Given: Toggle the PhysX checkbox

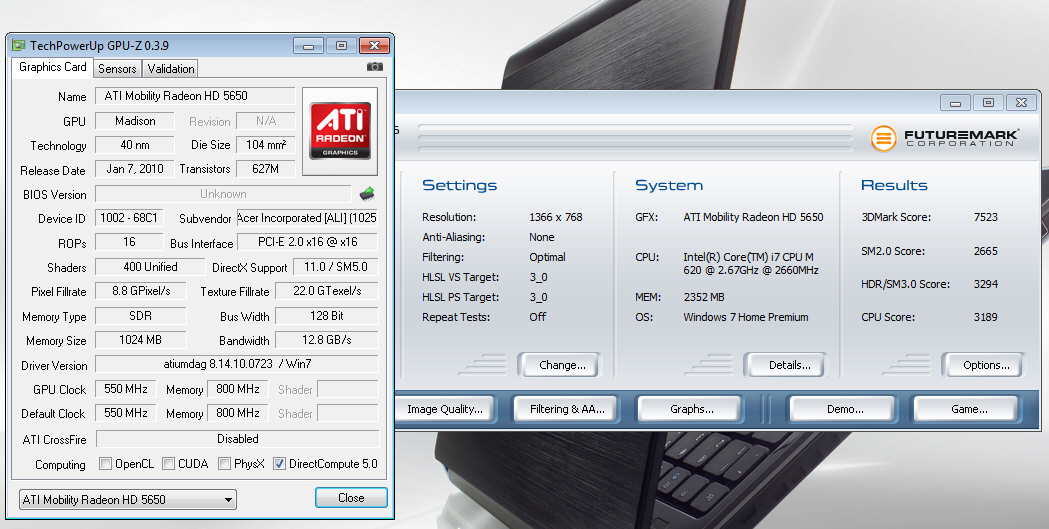Looking at the screenshot, I should pyautogui.click(x=225, y=463).
